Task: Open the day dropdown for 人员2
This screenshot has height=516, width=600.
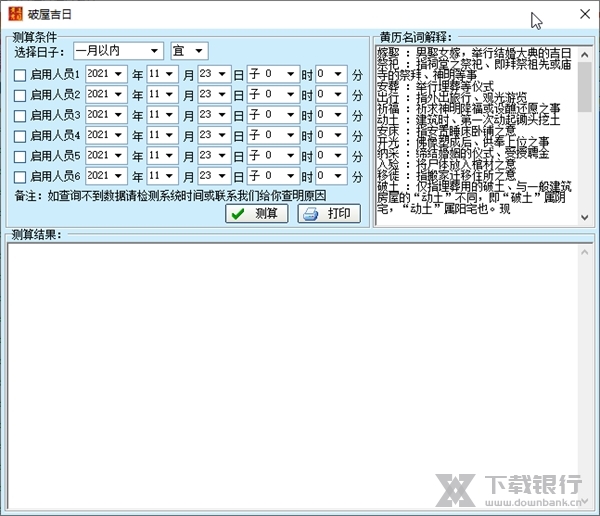Action: click(214, 94)
